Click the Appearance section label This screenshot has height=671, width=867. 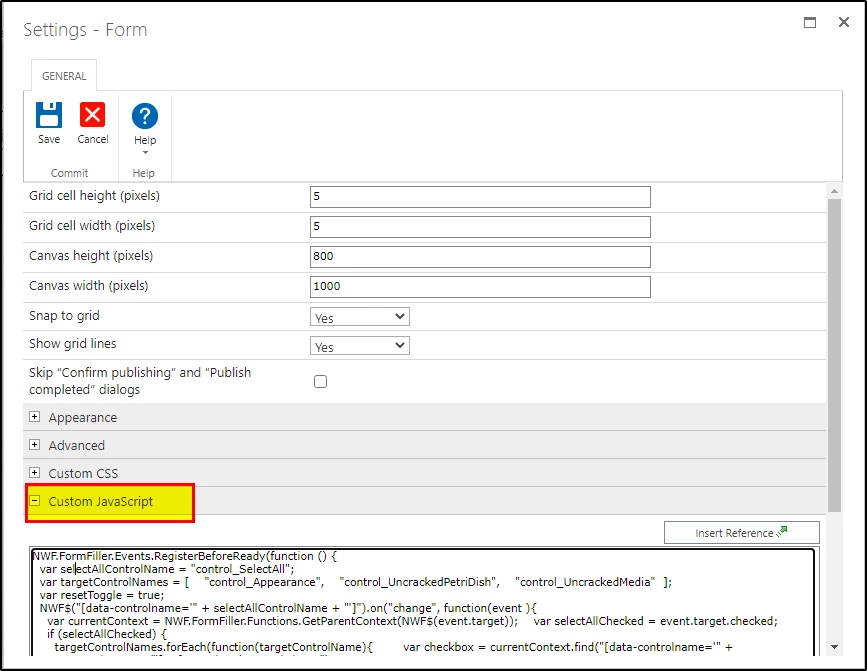click(82, 418)
